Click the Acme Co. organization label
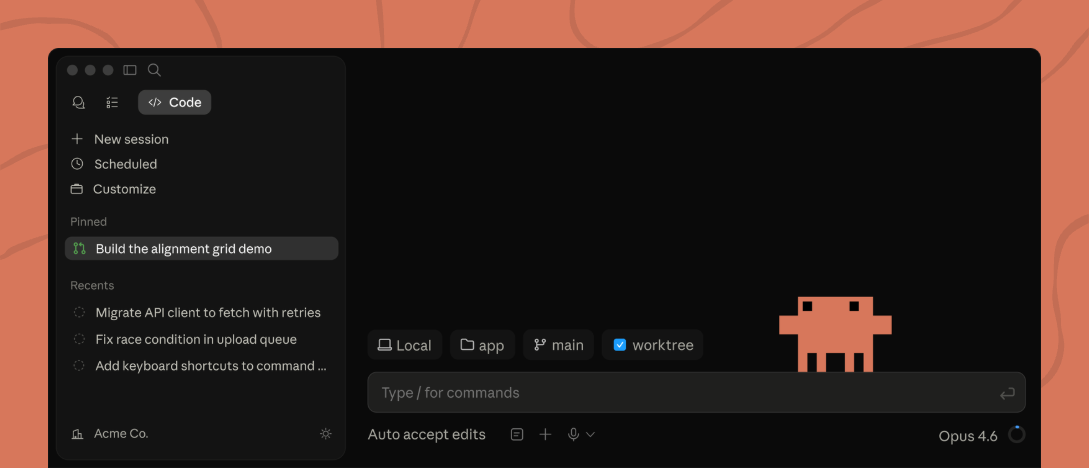The image size is (1089, 468). [x=122, y=434]
